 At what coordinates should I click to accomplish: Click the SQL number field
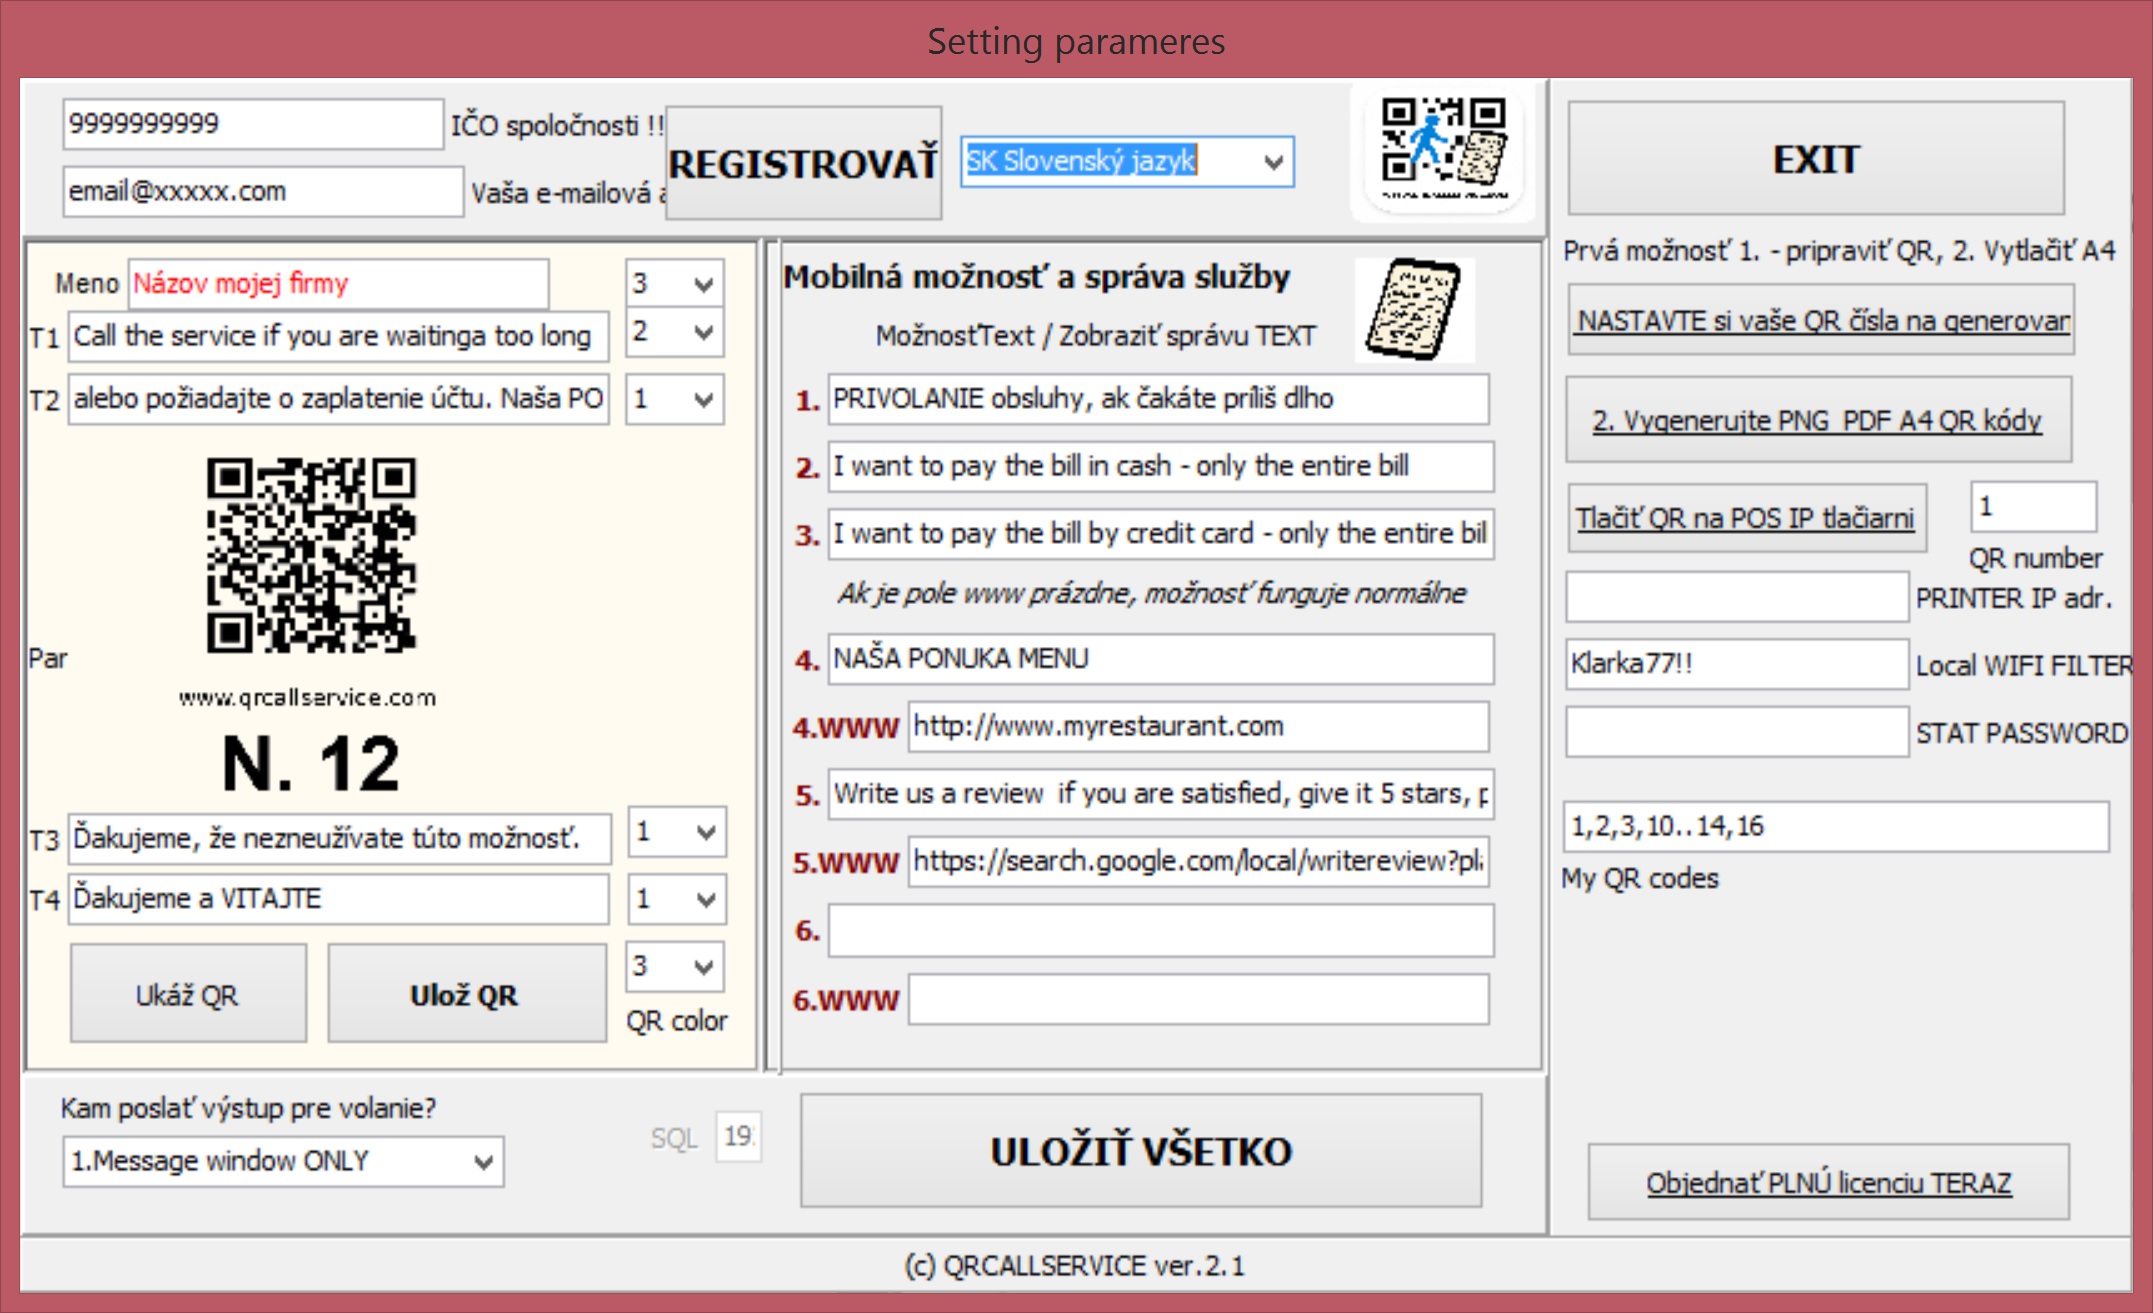pos(739,1137)
